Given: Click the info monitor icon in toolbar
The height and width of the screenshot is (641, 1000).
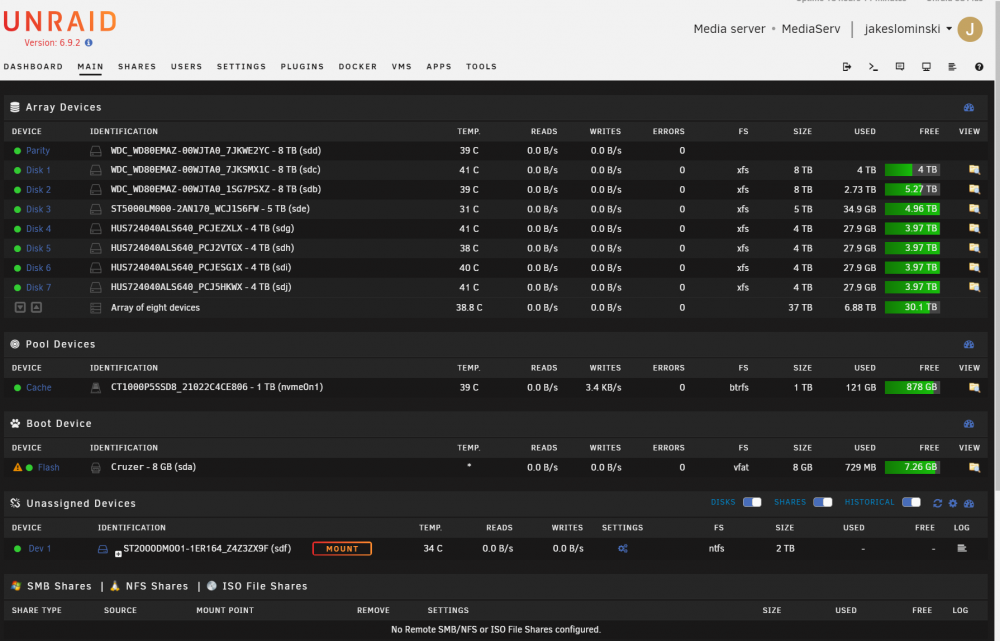Looking at the screenshot, I should (x=926, y=66).
